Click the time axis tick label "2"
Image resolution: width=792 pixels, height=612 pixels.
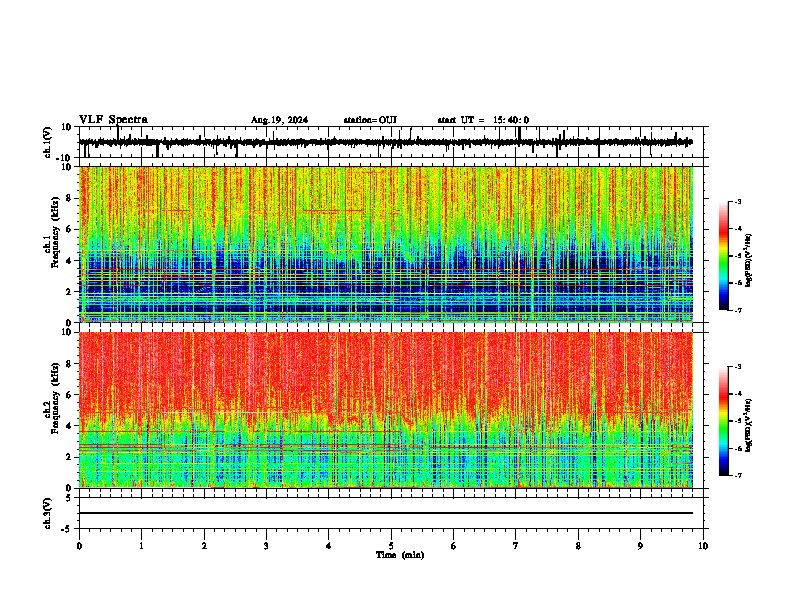click(204, 546)
